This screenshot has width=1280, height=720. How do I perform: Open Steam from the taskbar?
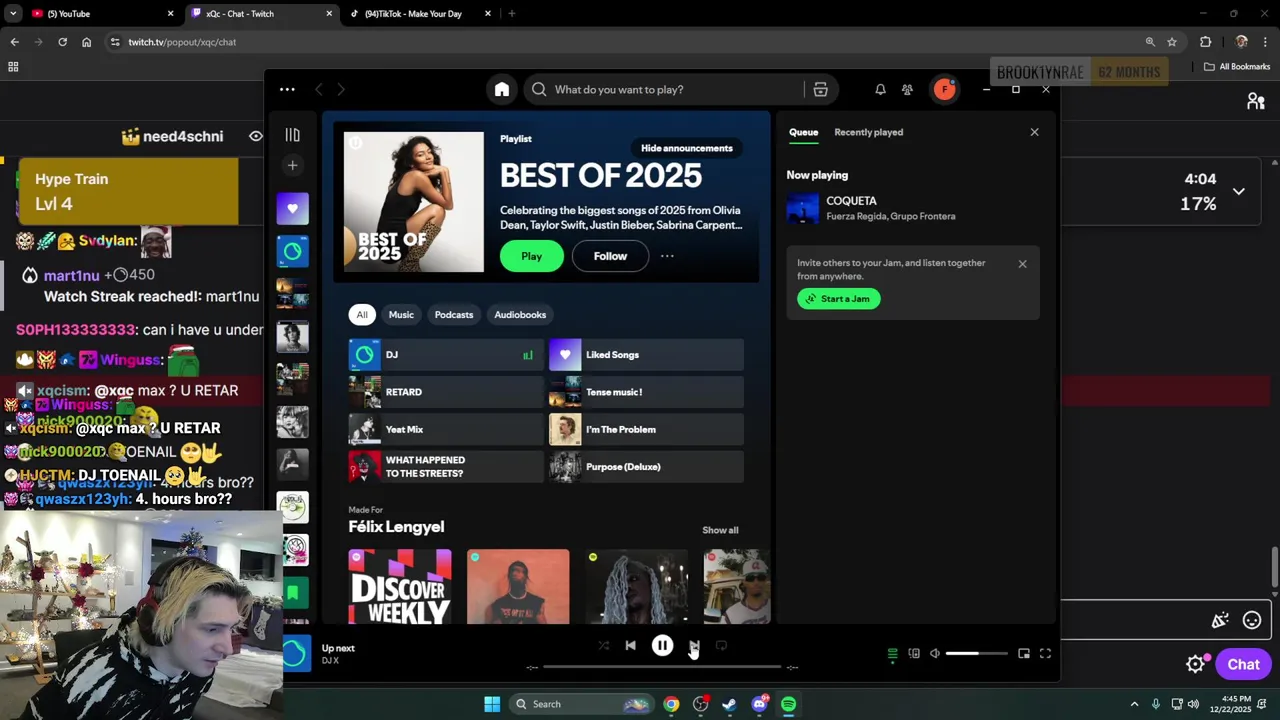point(730,704)
